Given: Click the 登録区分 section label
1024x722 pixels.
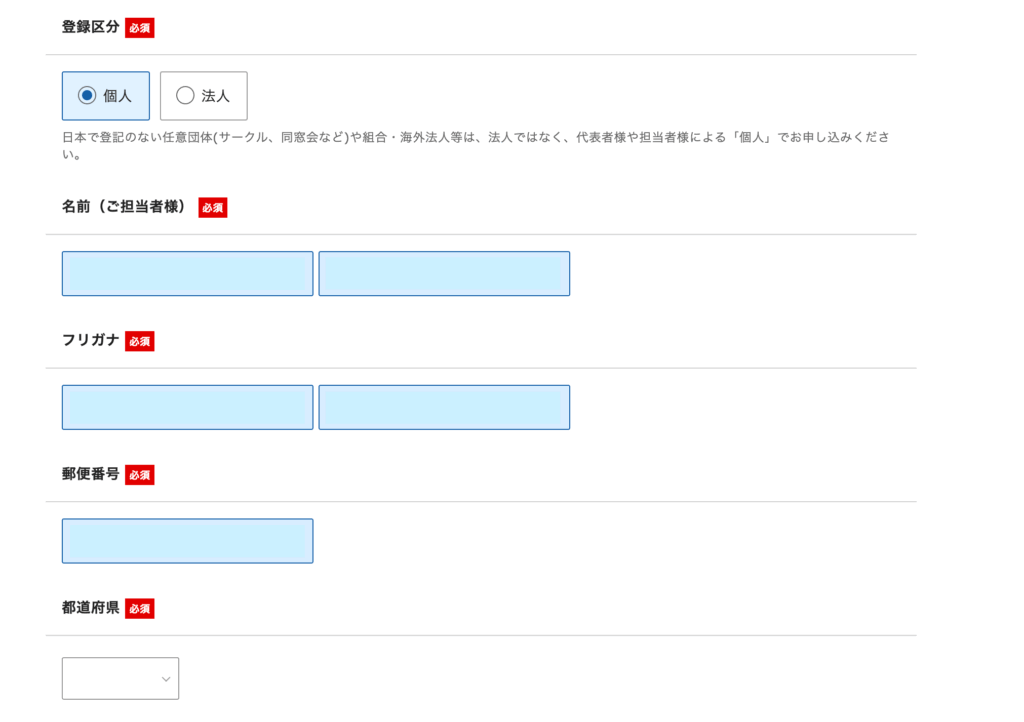Looking at the screenshot, I should click(x=90, y=28).
